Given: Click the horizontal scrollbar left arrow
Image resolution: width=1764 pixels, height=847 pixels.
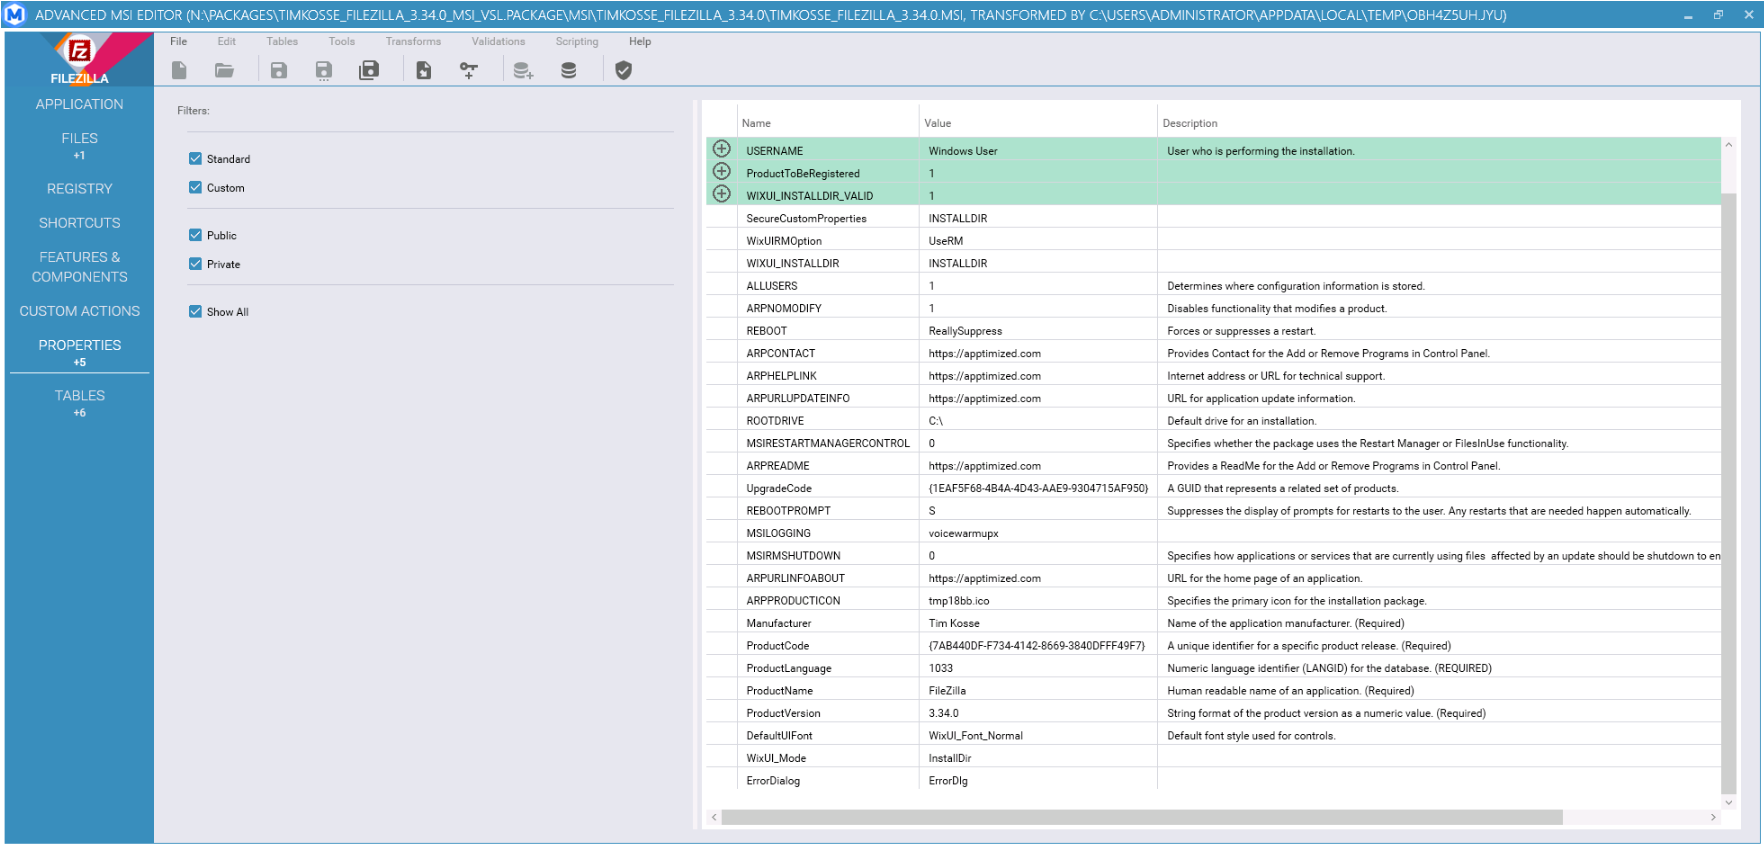Looking at the screenshot, I should (x=714, y=817).
